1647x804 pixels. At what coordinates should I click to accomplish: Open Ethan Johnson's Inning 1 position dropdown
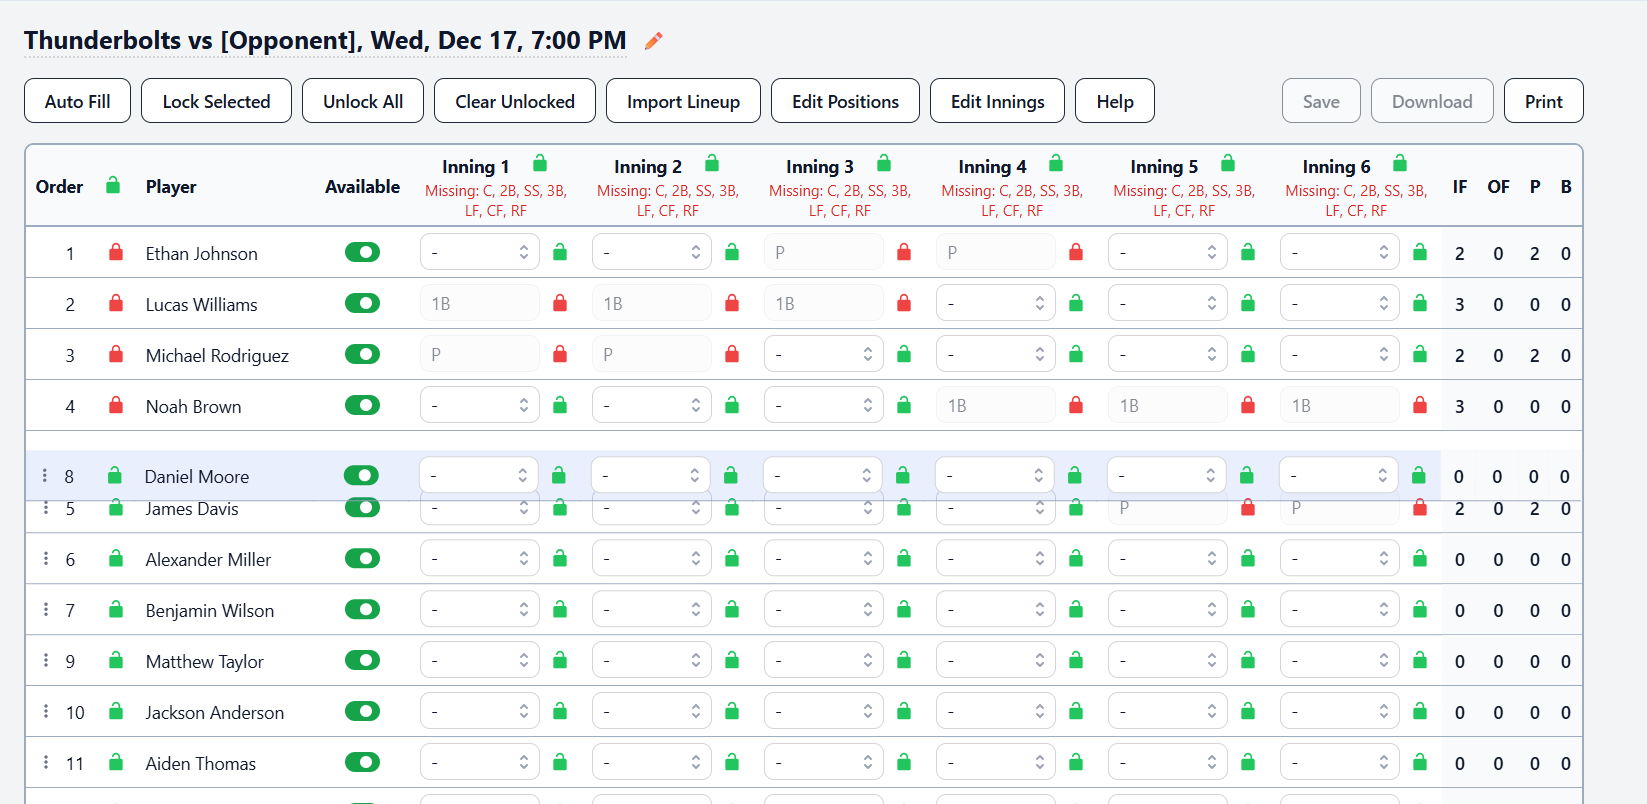coord(479,253)
